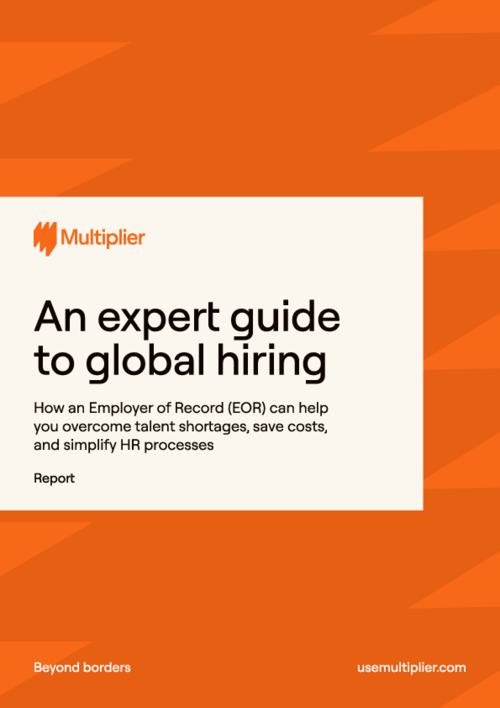Click the 'Multiplier' wordmark text
The width and height of the screenshot is (500, 708).
click(103, 238)
